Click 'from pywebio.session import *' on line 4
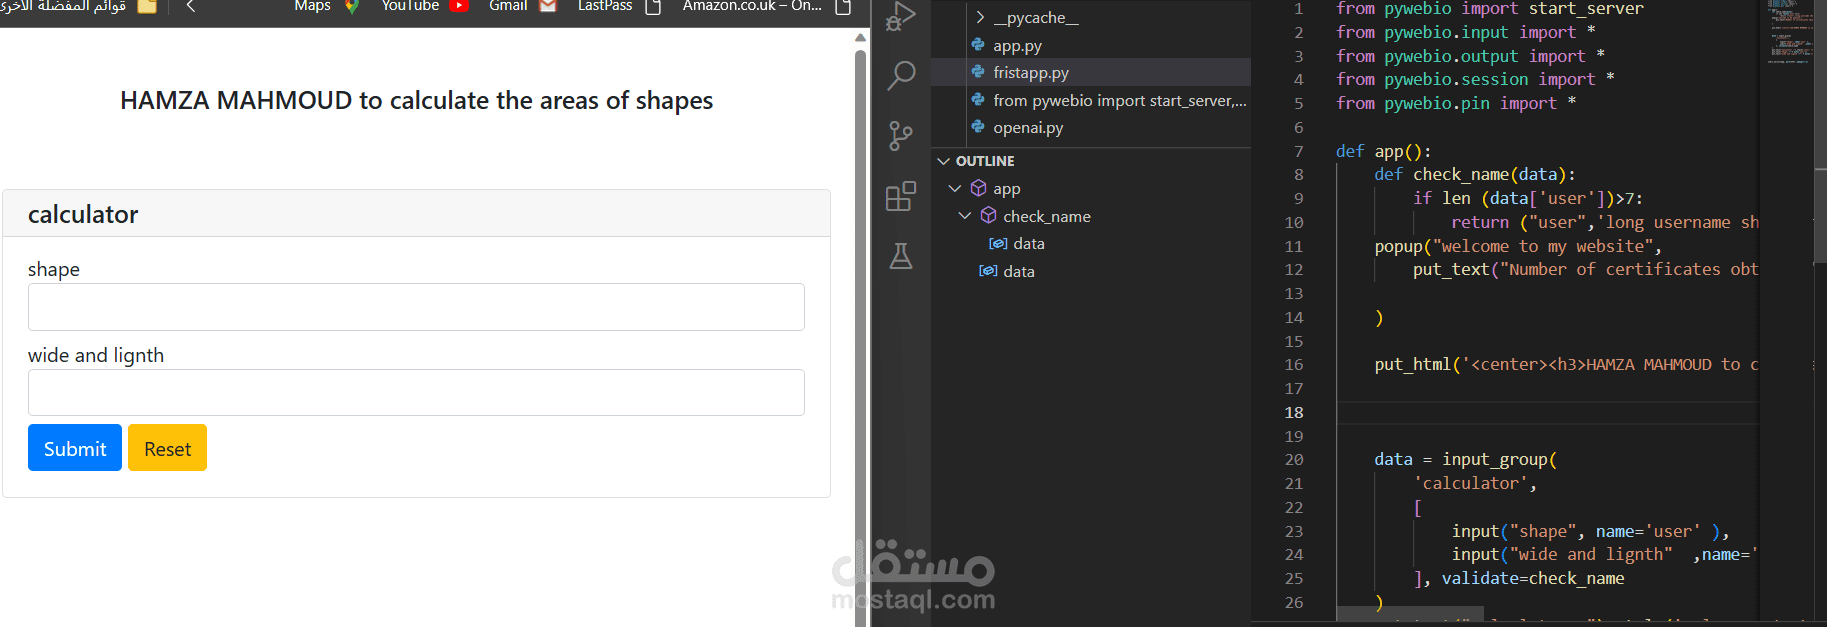The width and height of the screenshot is (1827, 627). click(1475, 79)
